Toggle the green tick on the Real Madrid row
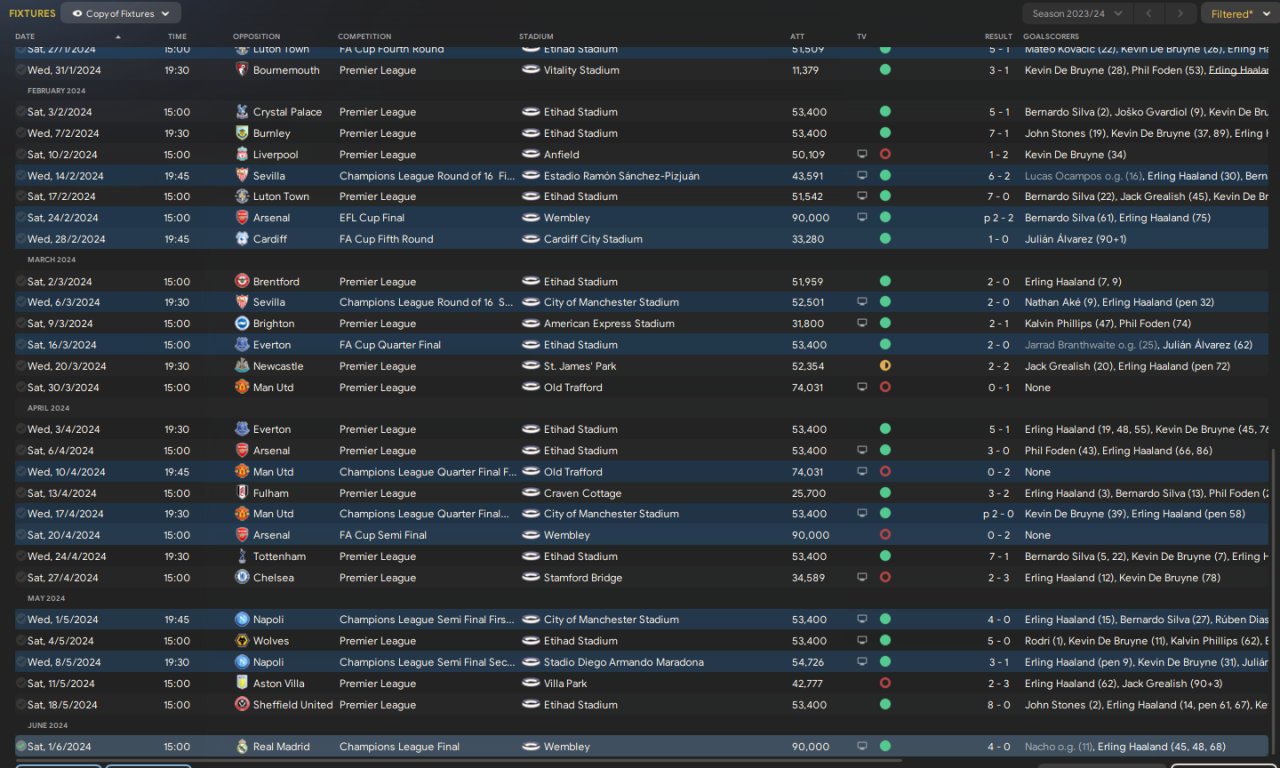Screen dimensions: 1280x768 21,747
